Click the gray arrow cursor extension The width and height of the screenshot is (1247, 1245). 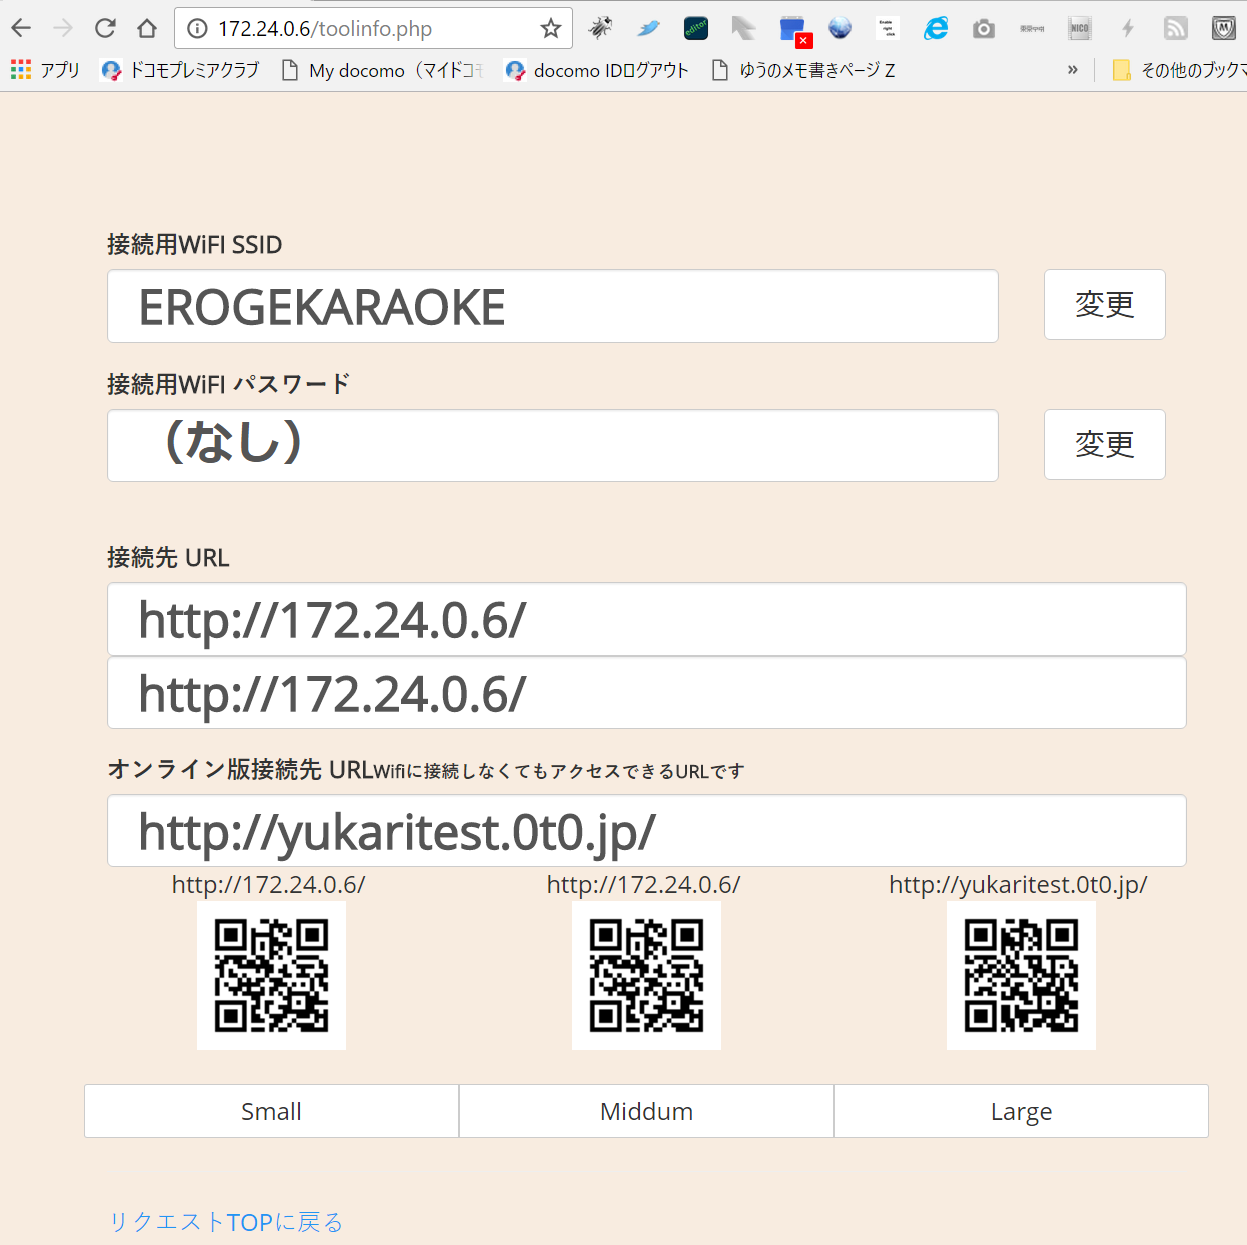[x=743, y=28]
